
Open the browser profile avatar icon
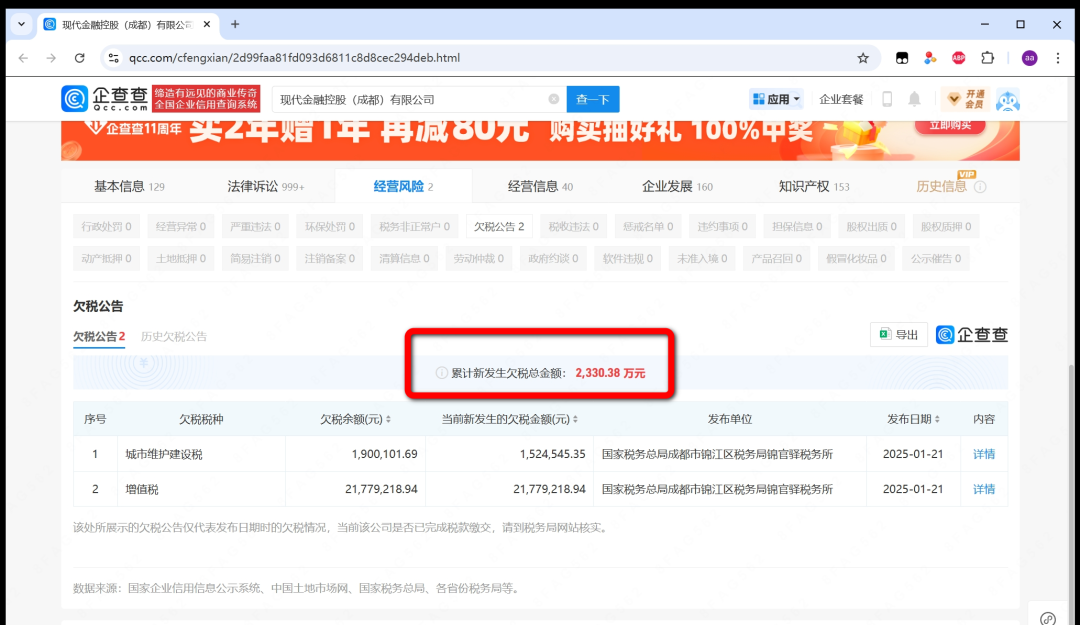(1028, 58)
